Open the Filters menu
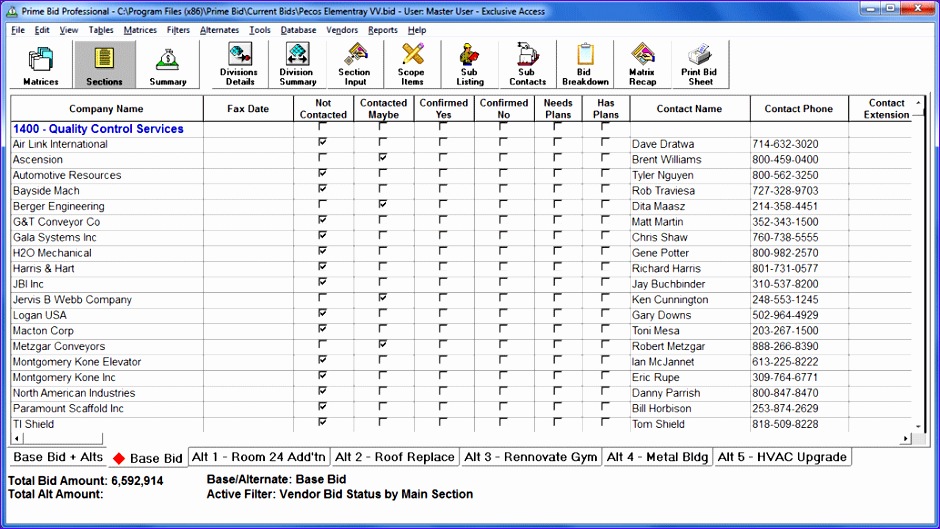This screenshot has height=529, width=940. click(x=178, y=30)
